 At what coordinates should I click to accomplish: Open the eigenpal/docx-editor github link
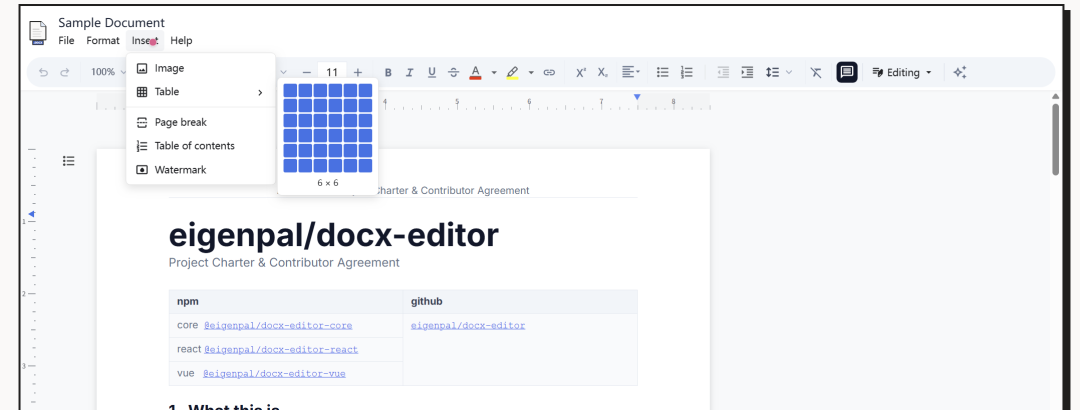[468, 325]
